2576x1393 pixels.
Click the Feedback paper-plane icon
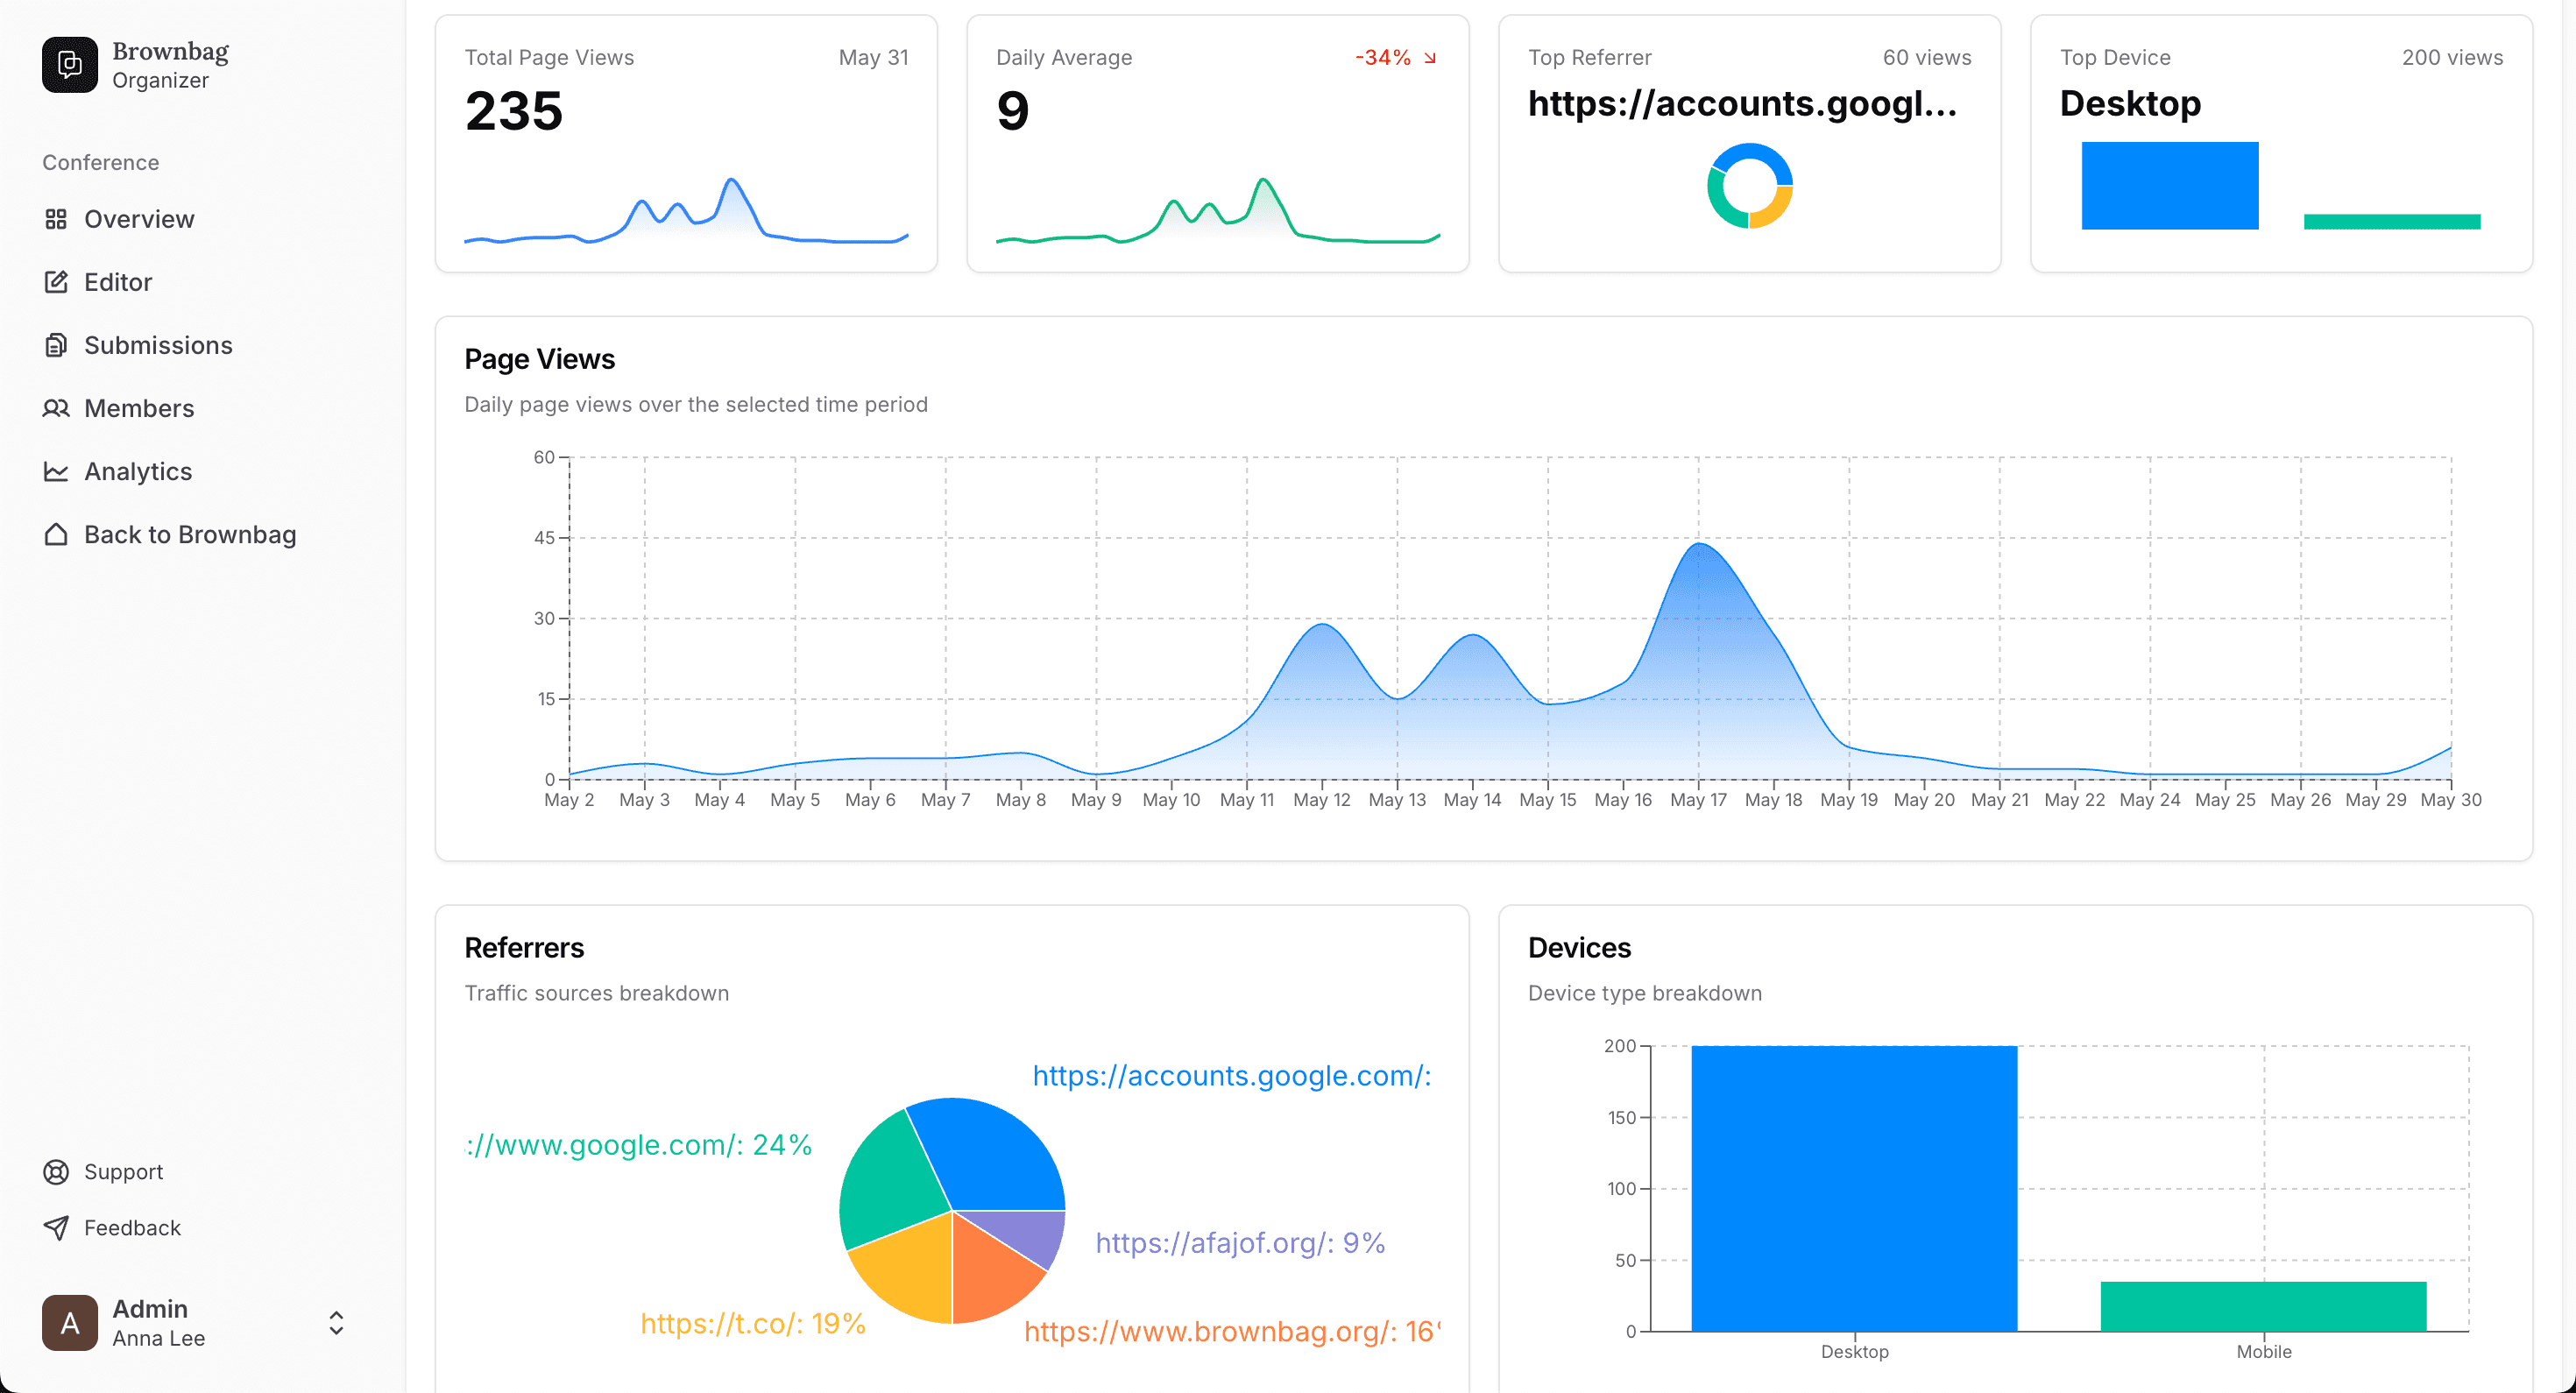pyautogui.click(x=57, y=1228)
